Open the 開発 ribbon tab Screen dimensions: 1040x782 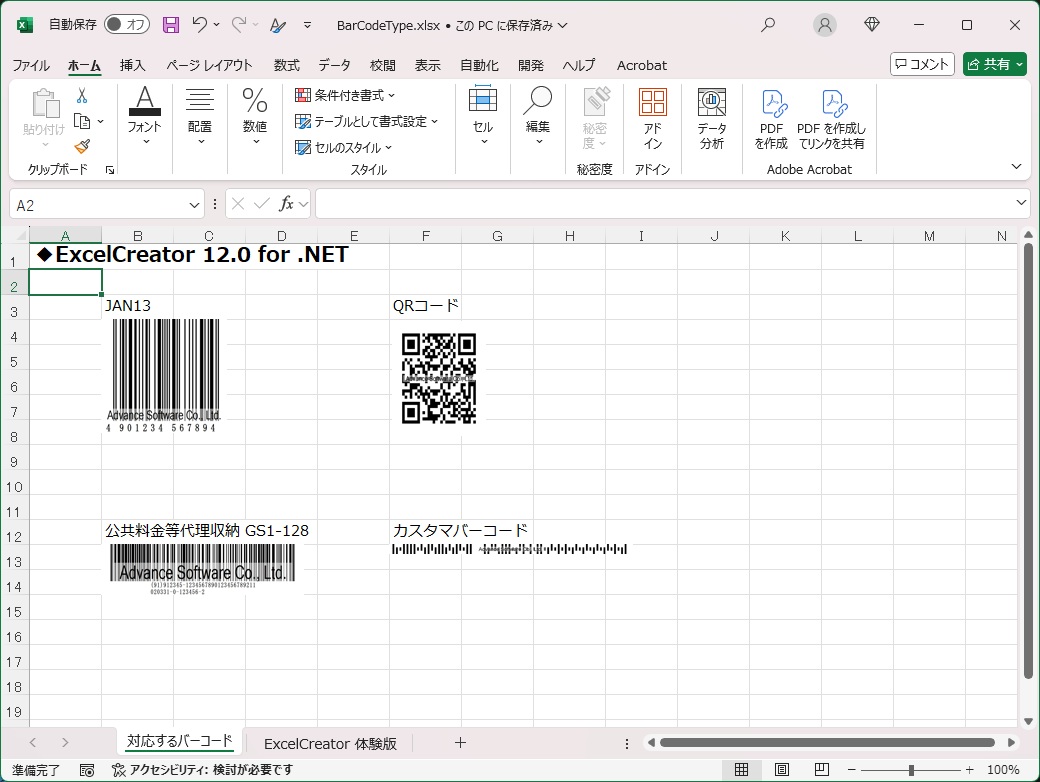[x=531, y=65]
